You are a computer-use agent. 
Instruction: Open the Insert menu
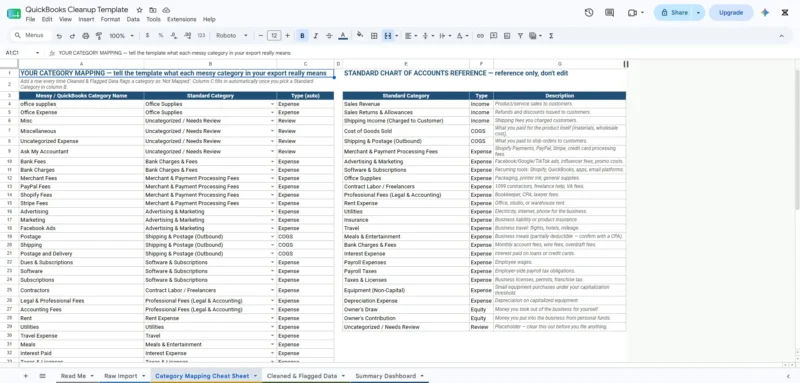[86, 19]
